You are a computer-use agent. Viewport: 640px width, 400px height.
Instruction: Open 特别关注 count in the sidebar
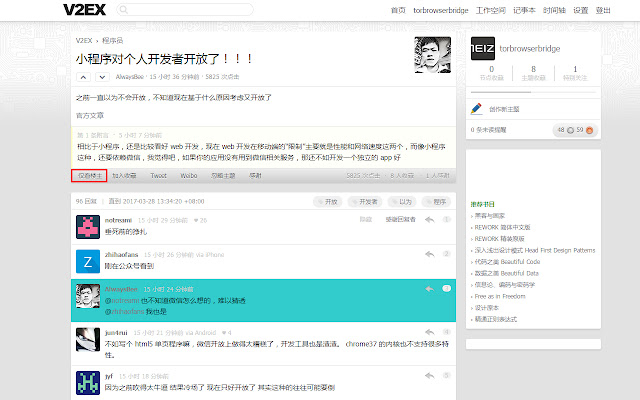575,73
